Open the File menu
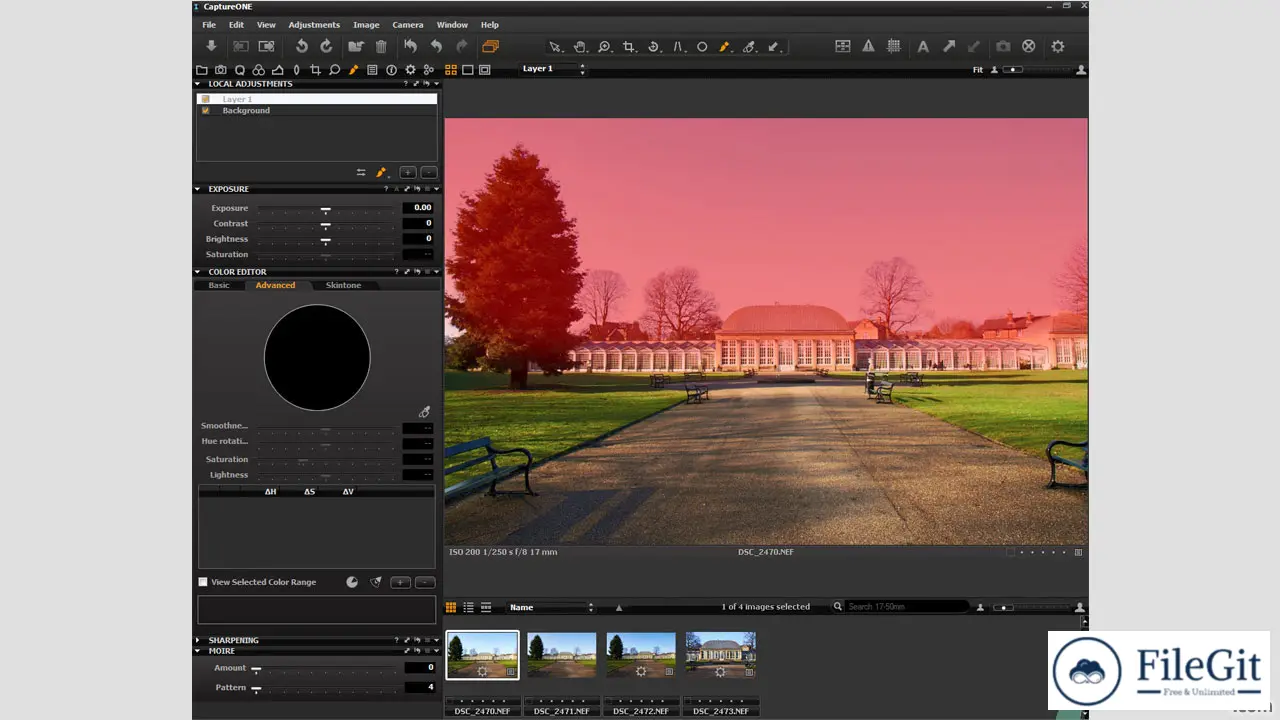The height and width of the screenshot is (720, 1280). [x=209, y=24]
